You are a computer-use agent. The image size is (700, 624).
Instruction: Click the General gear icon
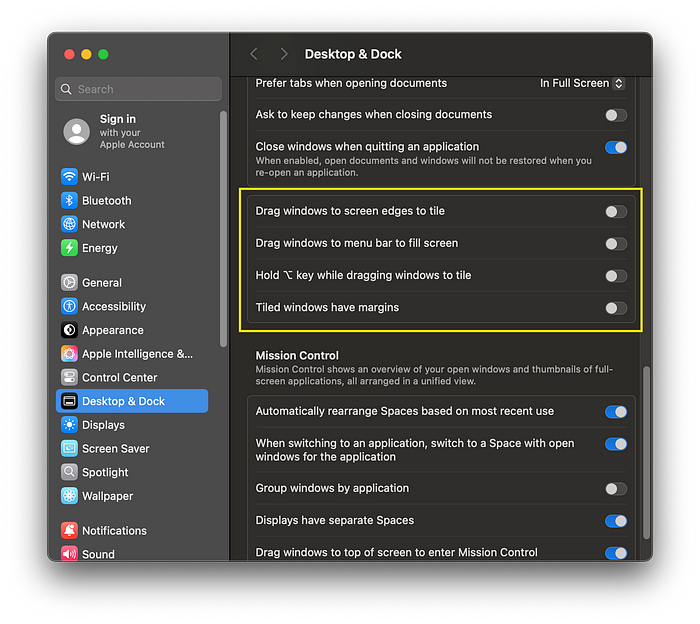point(69,283)
